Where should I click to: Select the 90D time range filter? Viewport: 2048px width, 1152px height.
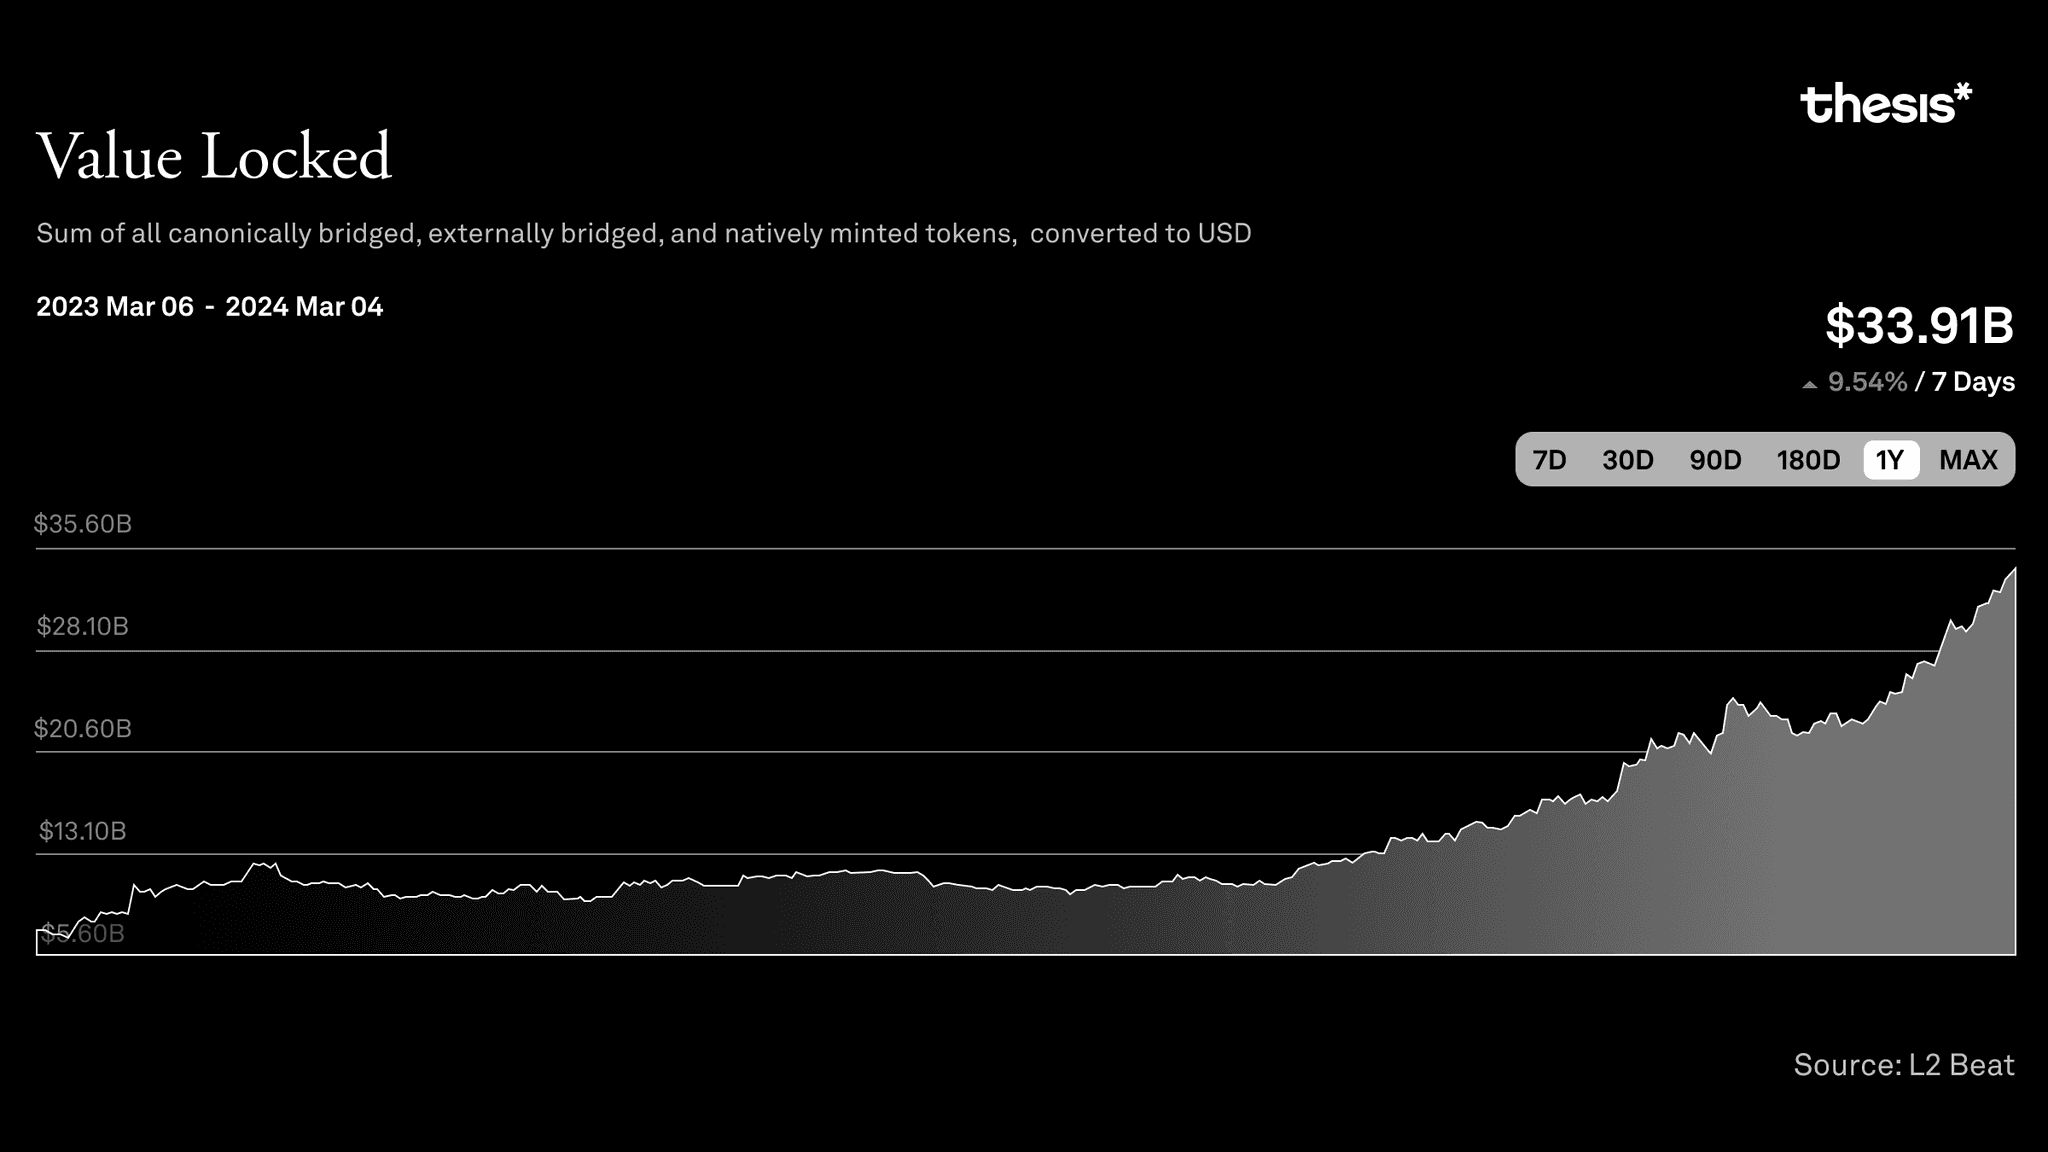pos(1715,460)
